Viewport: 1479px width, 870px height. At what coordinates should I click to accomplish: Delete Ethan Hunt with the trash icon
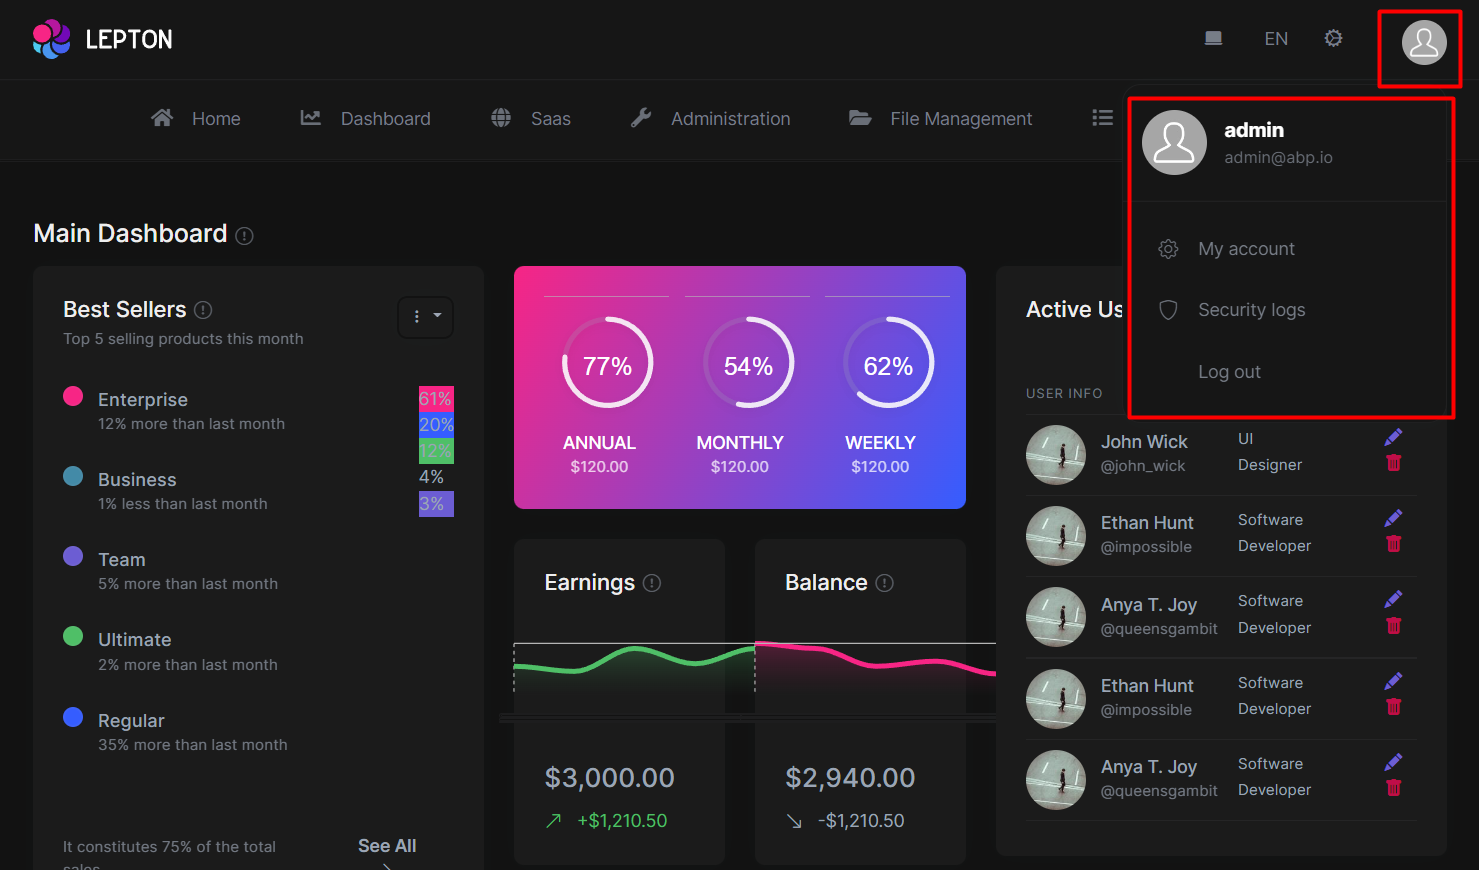[1394, 543]
